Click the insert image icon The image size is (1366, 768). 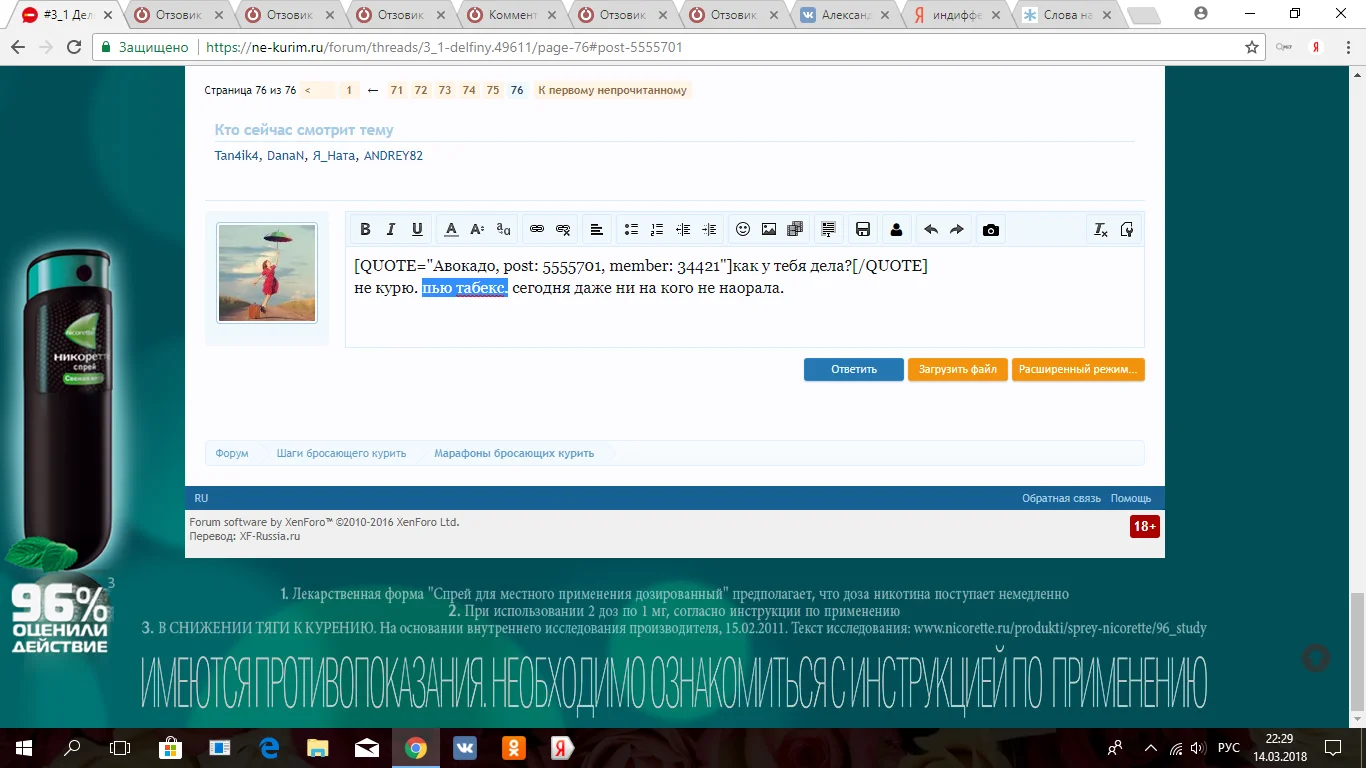[x=769, y=229]
